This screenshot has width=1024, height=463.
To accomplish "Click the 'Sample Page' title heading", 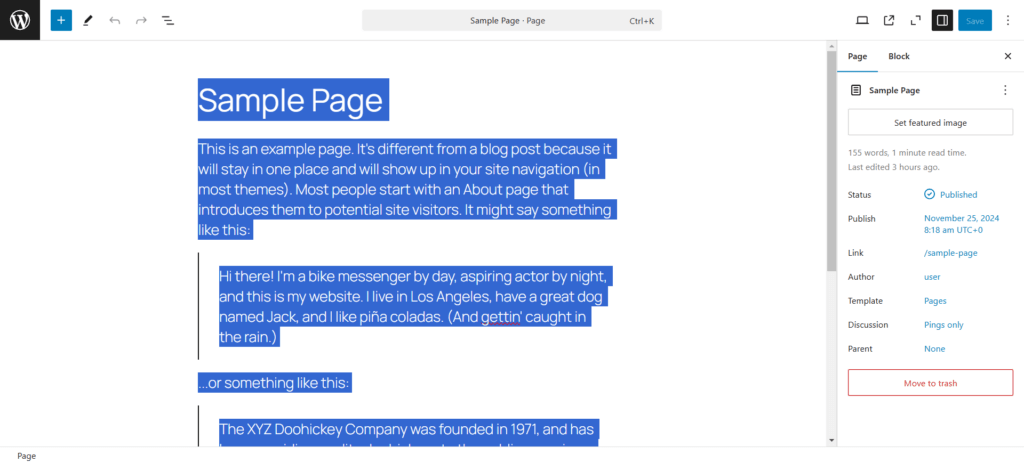I will 293,100.
